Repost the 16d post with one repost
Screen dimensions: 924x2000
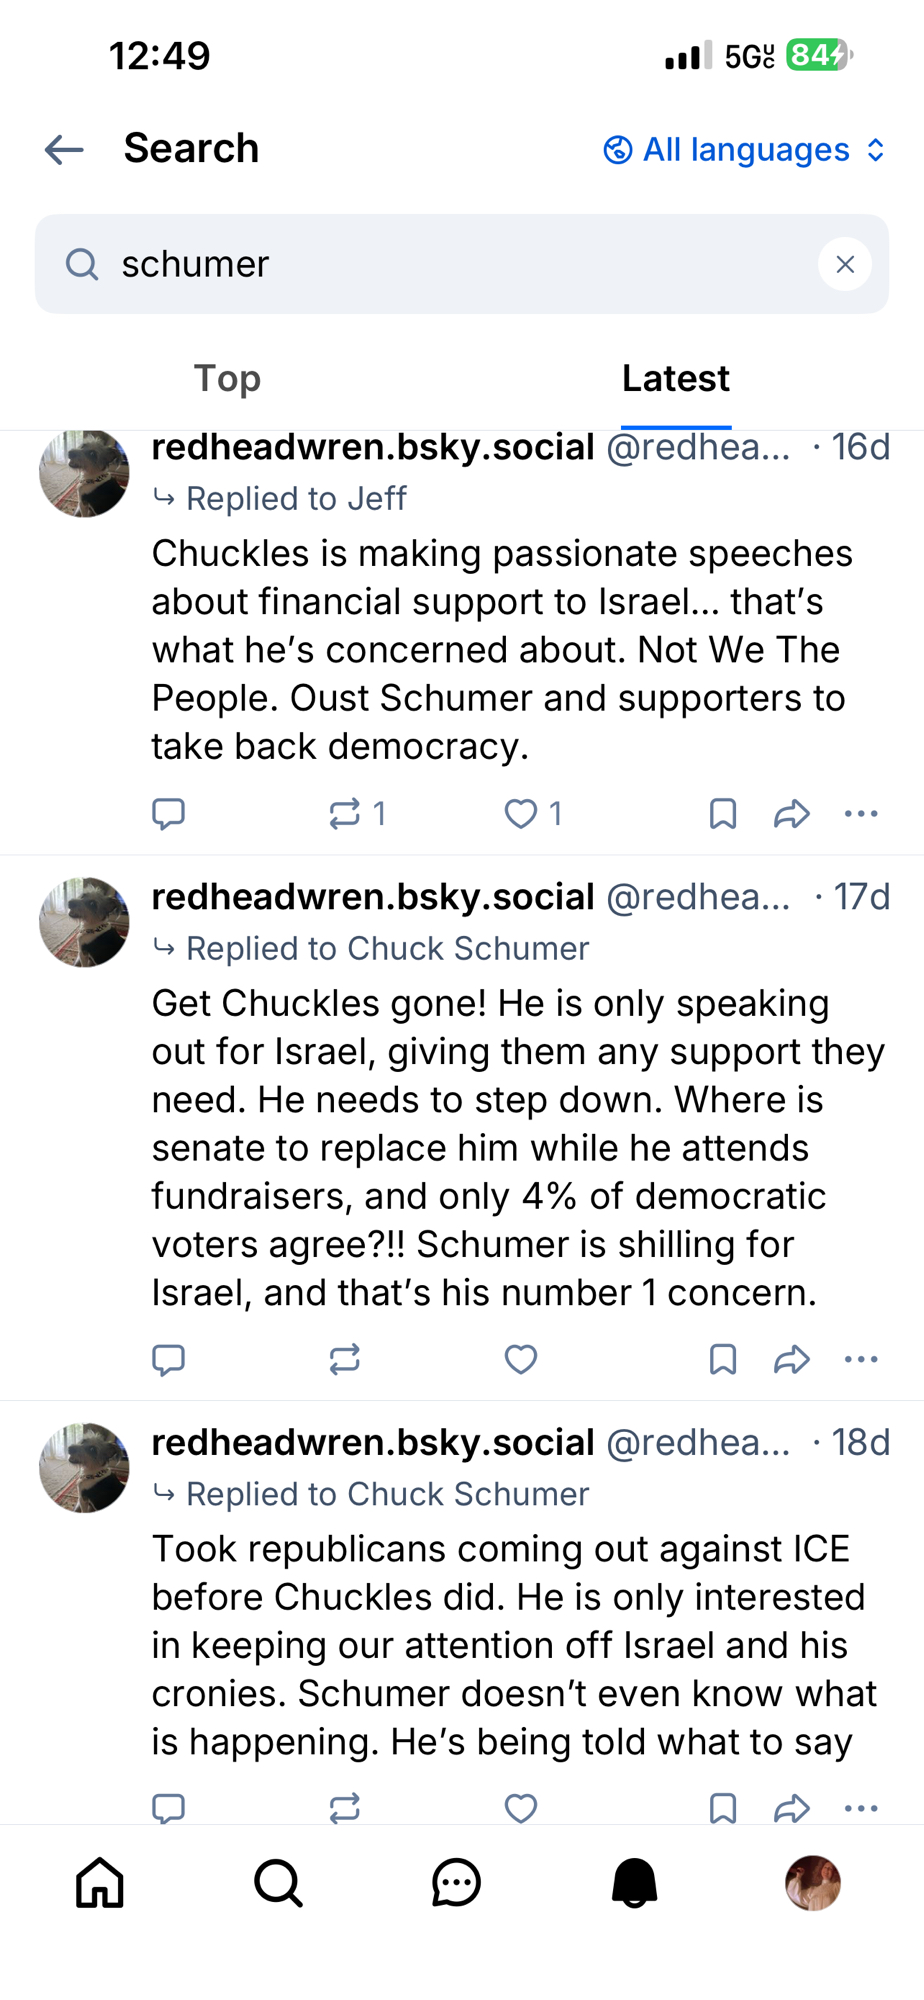345,814
